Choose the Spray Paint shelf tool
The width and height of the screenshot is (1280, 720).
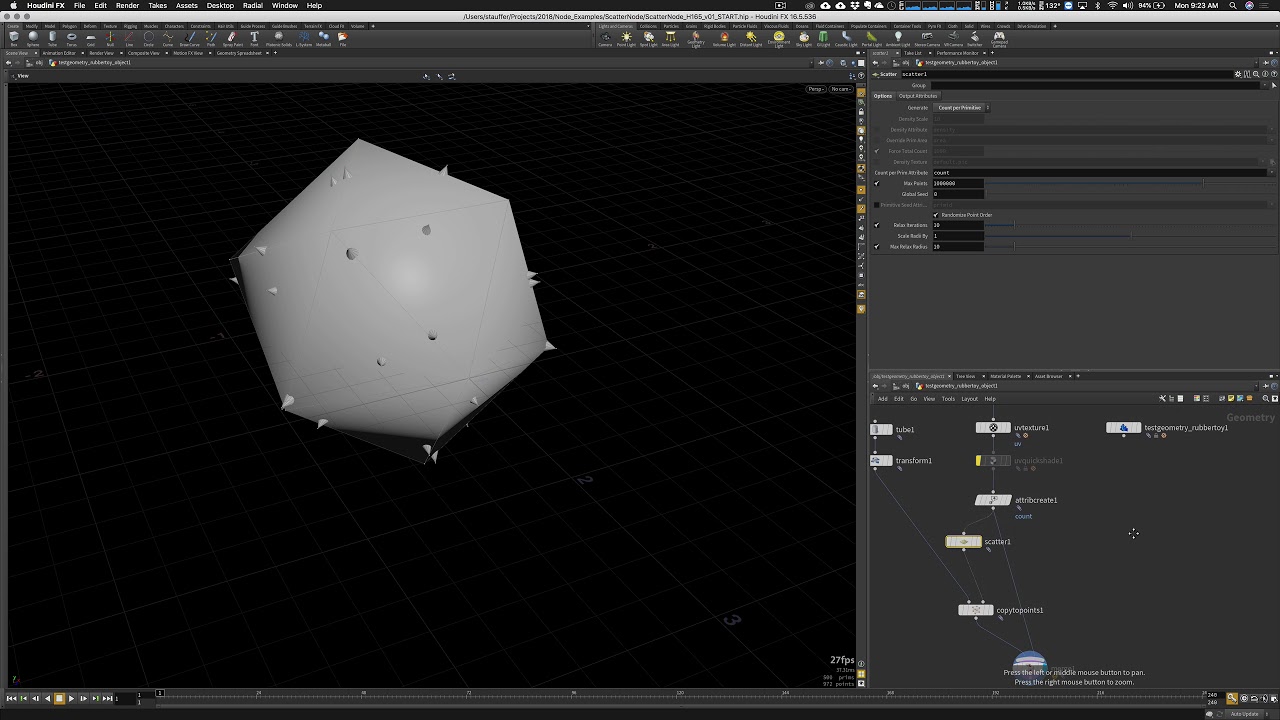point(232,38)
